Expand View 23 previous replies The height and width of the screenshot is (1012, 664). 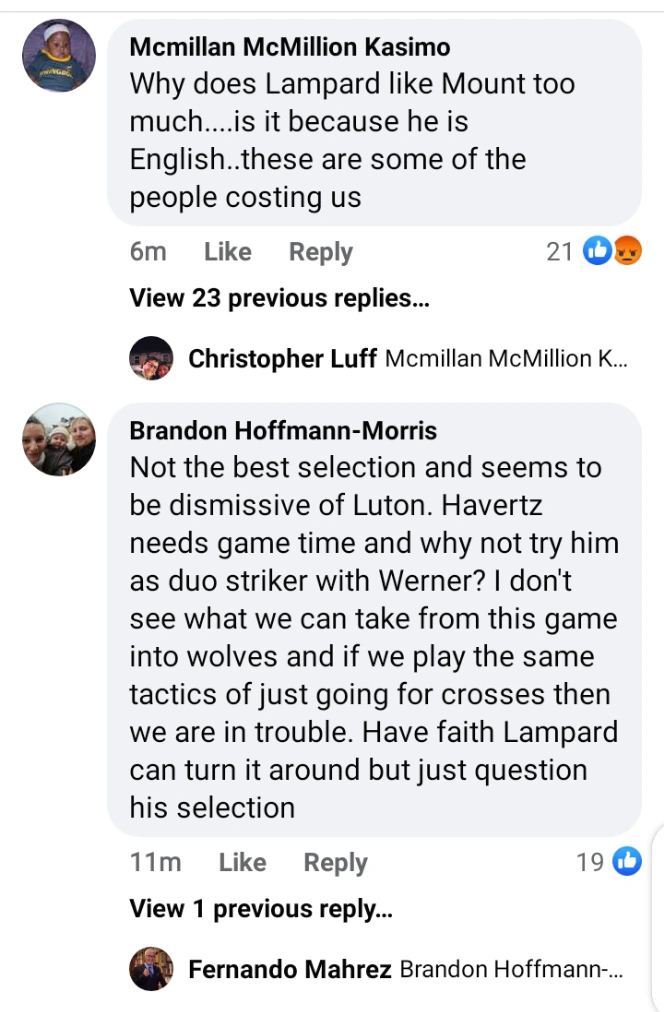[279, 298]
